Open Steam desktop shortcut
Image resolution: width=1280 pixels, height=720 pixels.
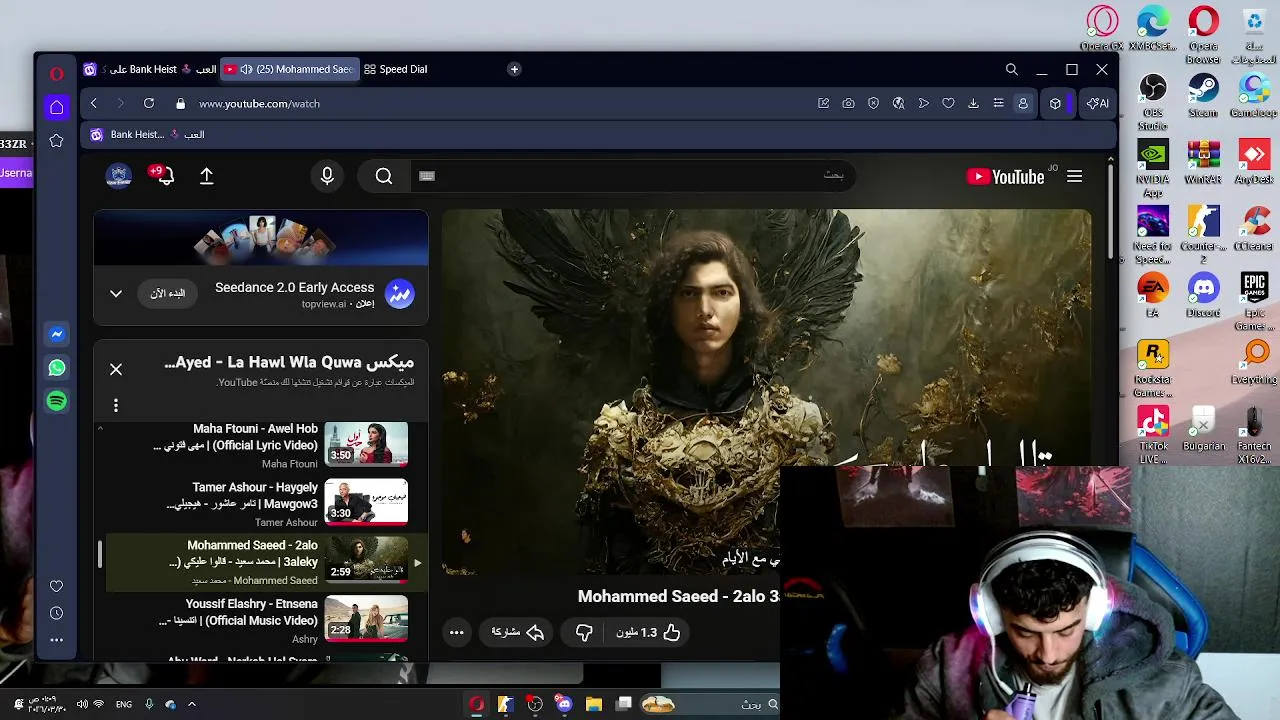[1203, 96]
